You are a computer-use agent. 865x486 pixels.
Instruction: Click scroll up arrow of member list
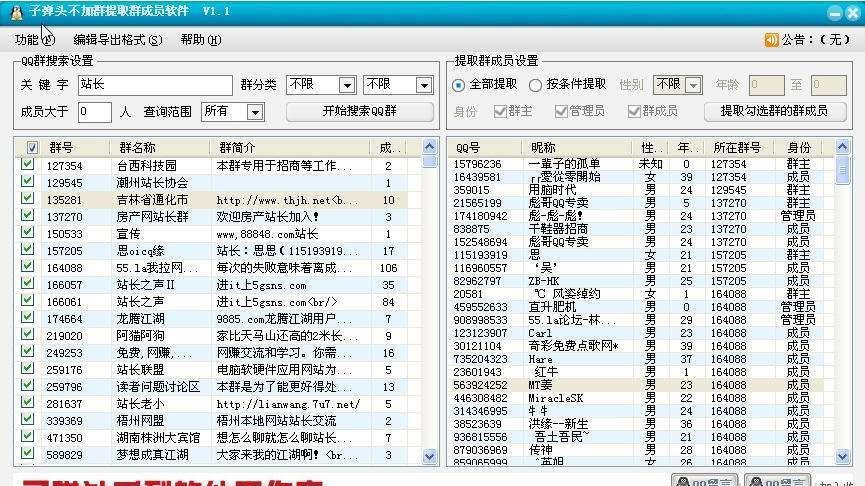pyautogui.click(x=842, y=147)
